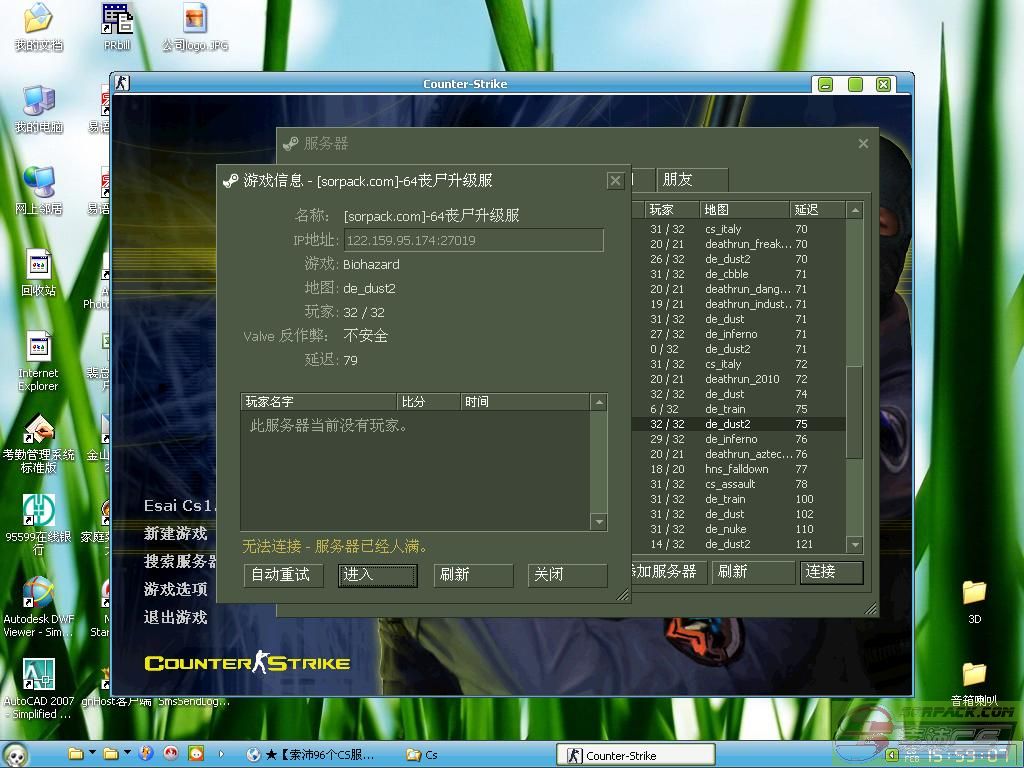Open 我的电脑 desktop icon
Screen dimensions: 1024x768
(38, 103)
